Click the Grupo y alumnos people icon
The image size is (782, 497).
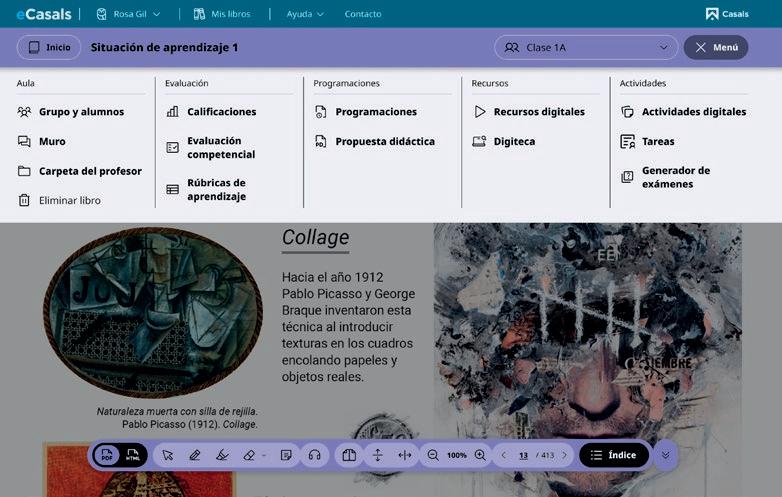tap(24, 112)
